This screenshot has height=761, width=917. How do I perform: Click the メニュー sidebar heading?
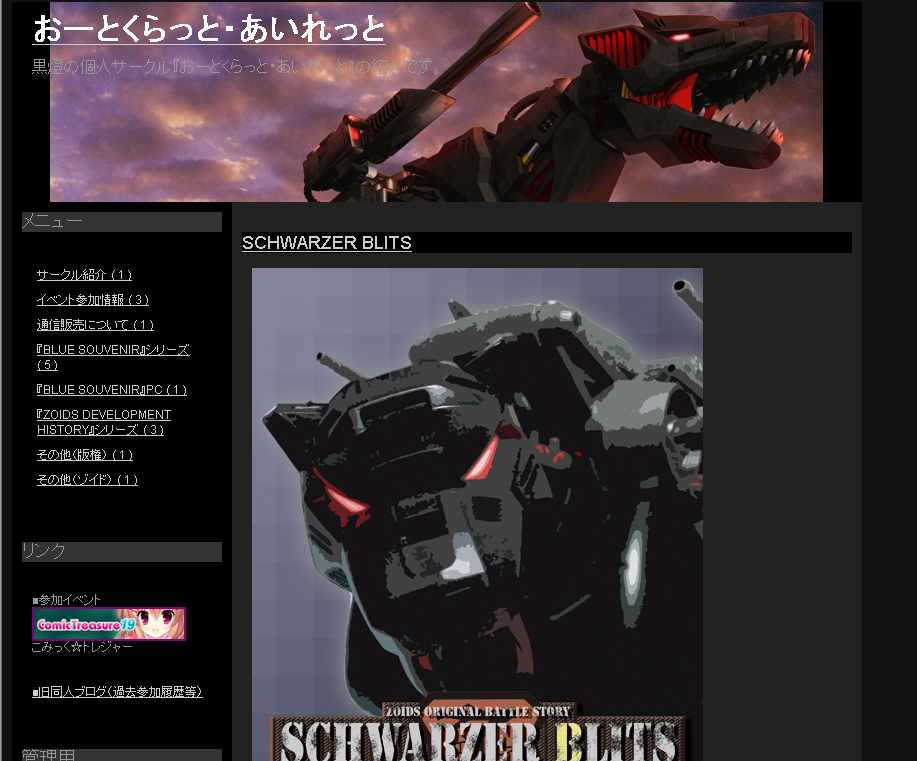pos(122,222)
